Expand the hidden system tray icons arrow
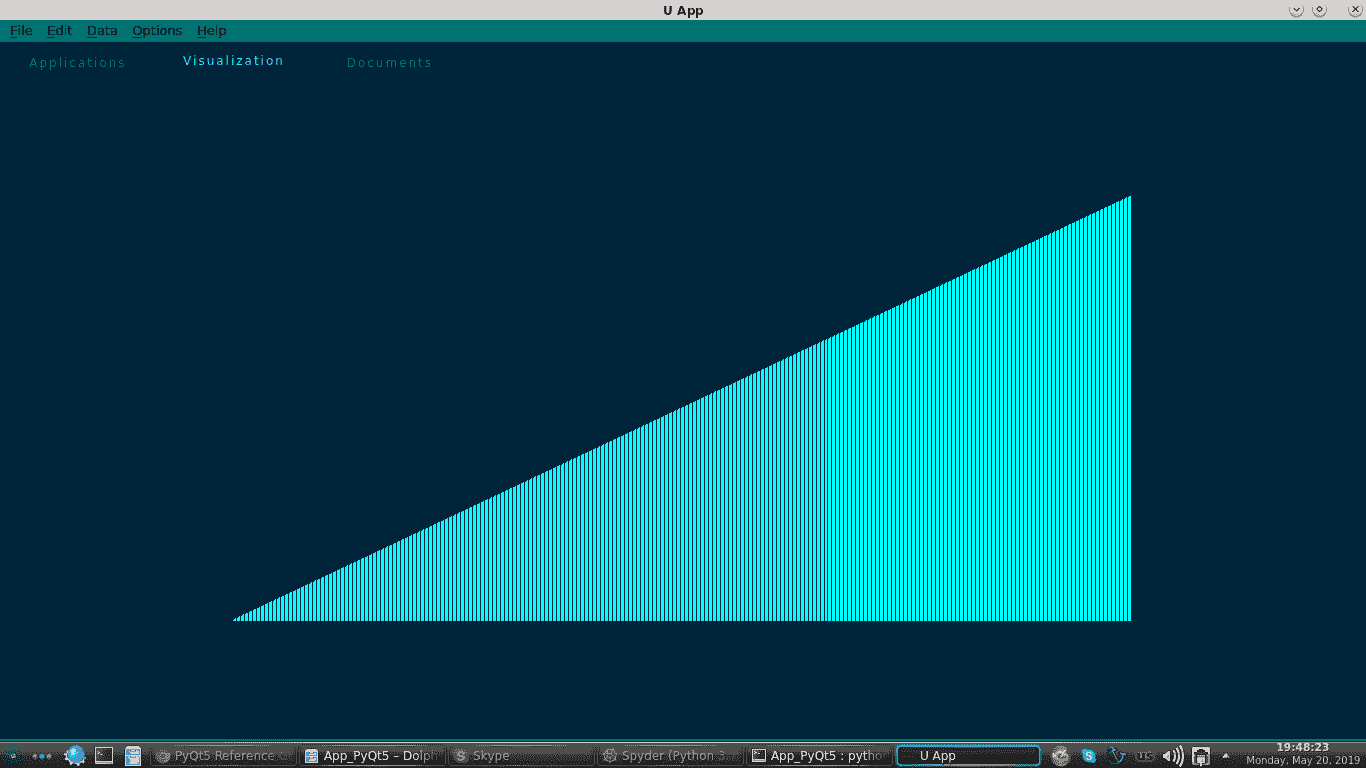This screenshot has height=768, width=1366. pos(1226,756)
